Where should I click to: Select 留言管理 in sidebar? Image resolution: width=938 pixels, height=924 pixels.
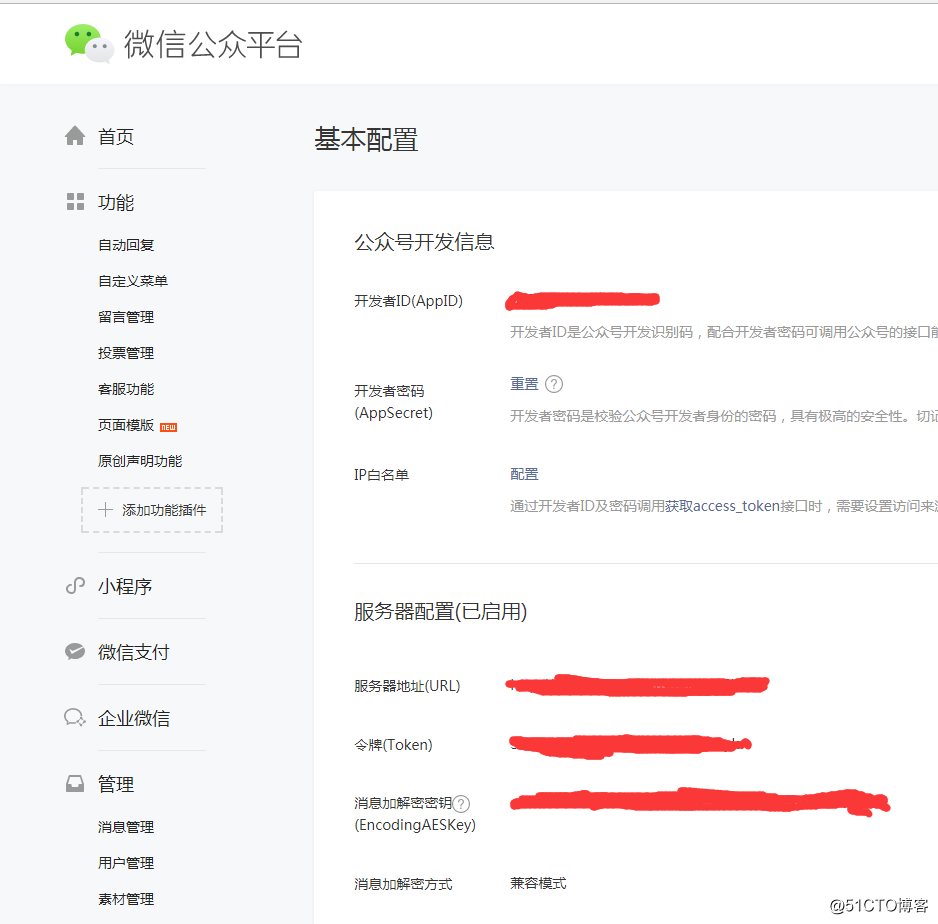(126, 316)
